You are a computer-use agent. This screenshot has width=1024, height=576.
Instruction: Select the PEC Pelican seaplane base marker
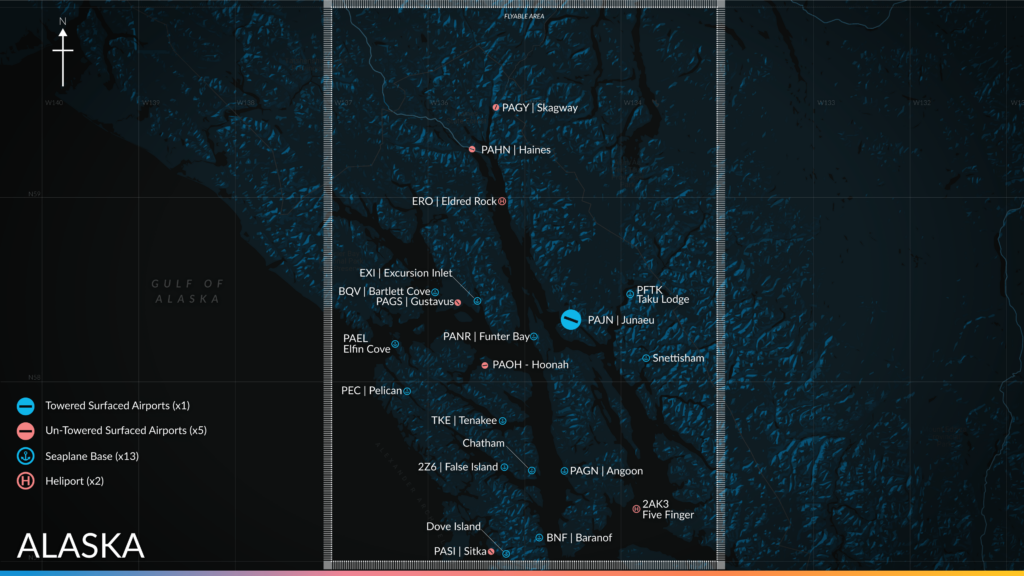click(x=409, y=391)
